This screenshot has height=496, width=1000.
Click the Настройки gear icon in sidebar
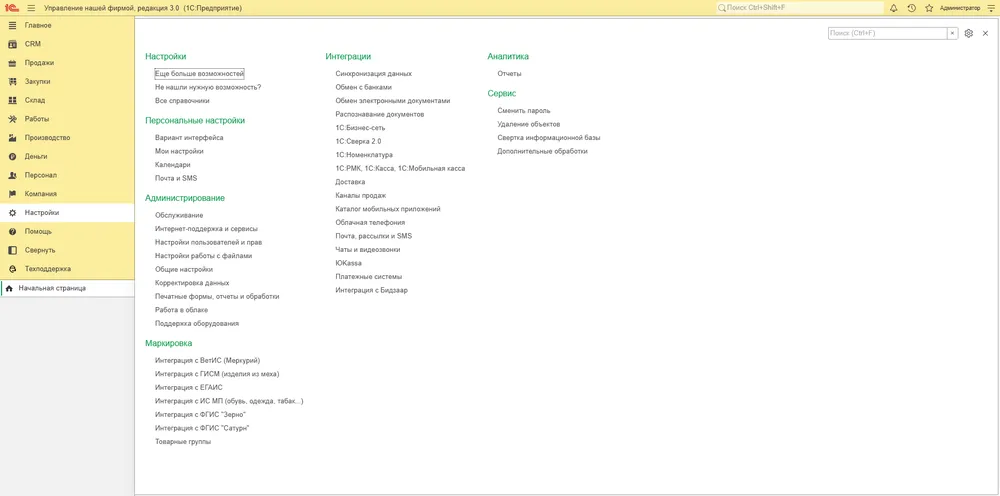(12, 213)
